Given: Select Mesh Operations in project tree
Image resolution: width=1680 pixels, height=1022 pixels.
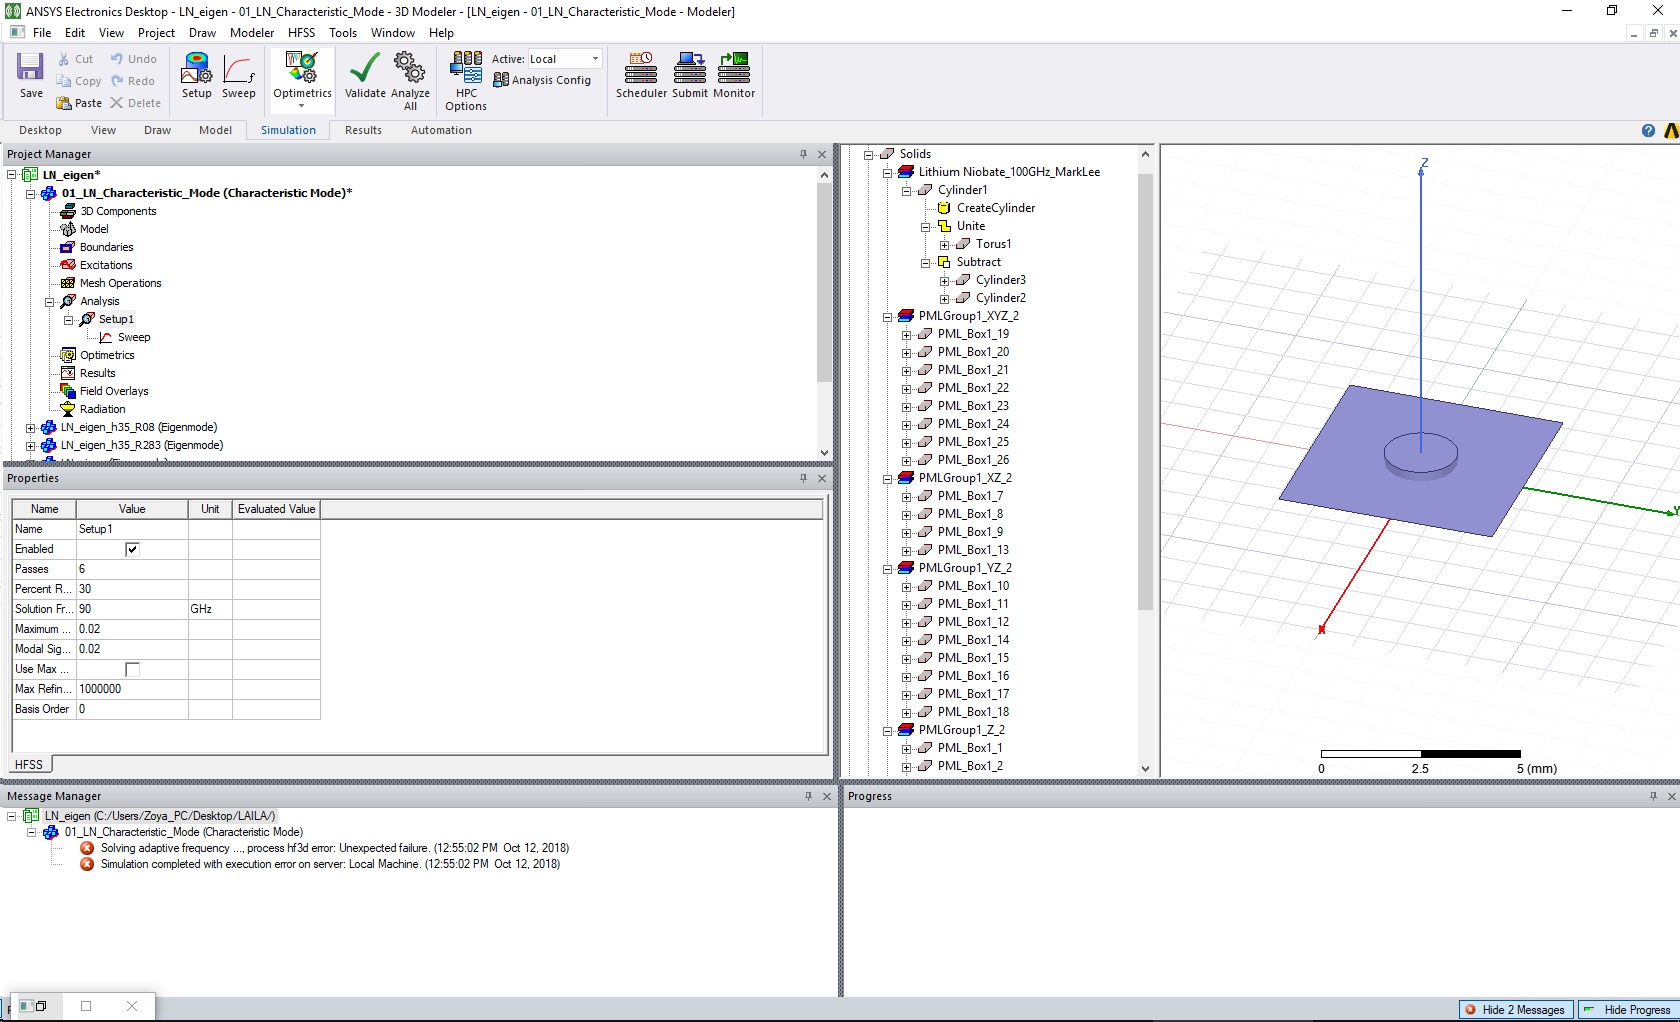Looking at the screenshot, I should 120,283.
